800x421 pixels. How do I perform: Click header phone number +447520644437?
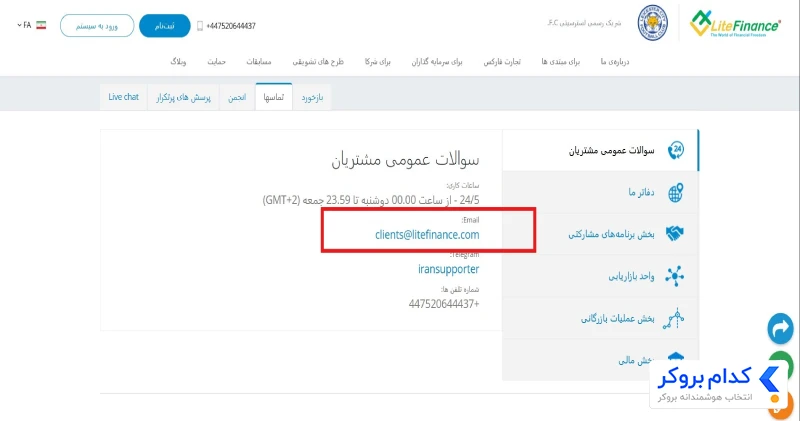pyautogui.click(x=231, y=26)
